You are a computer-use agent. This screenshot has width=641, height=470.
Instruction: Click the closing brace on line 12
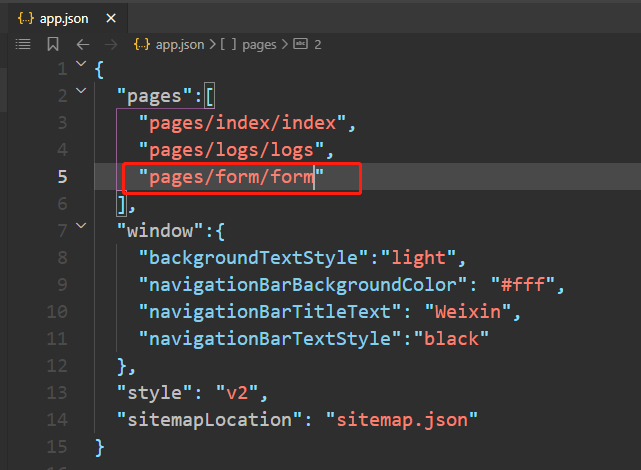(122, 366)
